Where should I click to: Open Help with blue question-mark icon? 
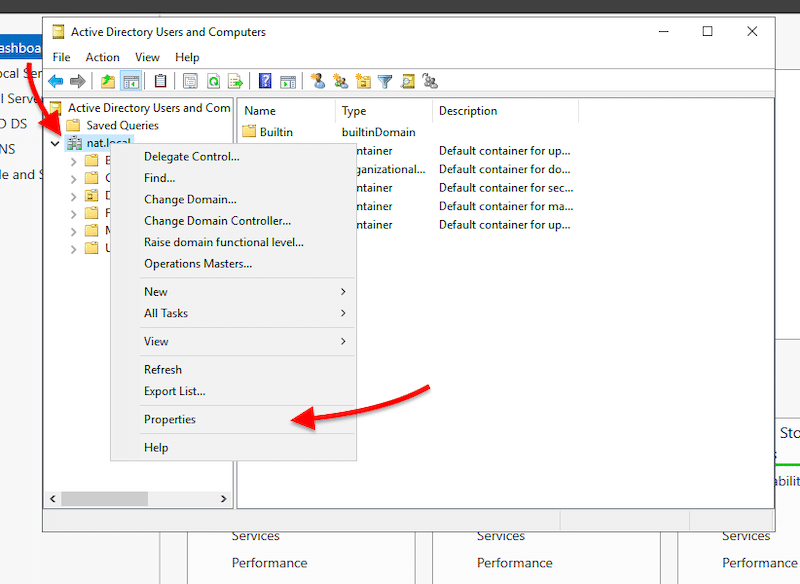point(265,81)
